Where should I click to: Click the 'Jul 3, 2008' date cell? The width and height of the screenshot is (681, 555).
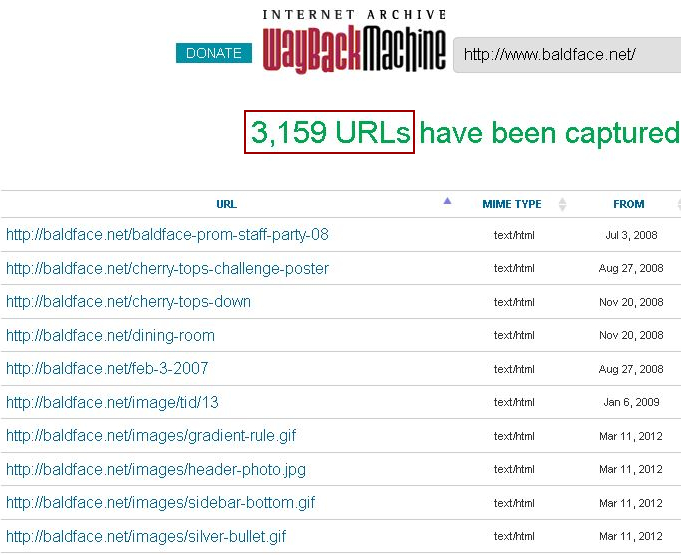click(631, 235)
